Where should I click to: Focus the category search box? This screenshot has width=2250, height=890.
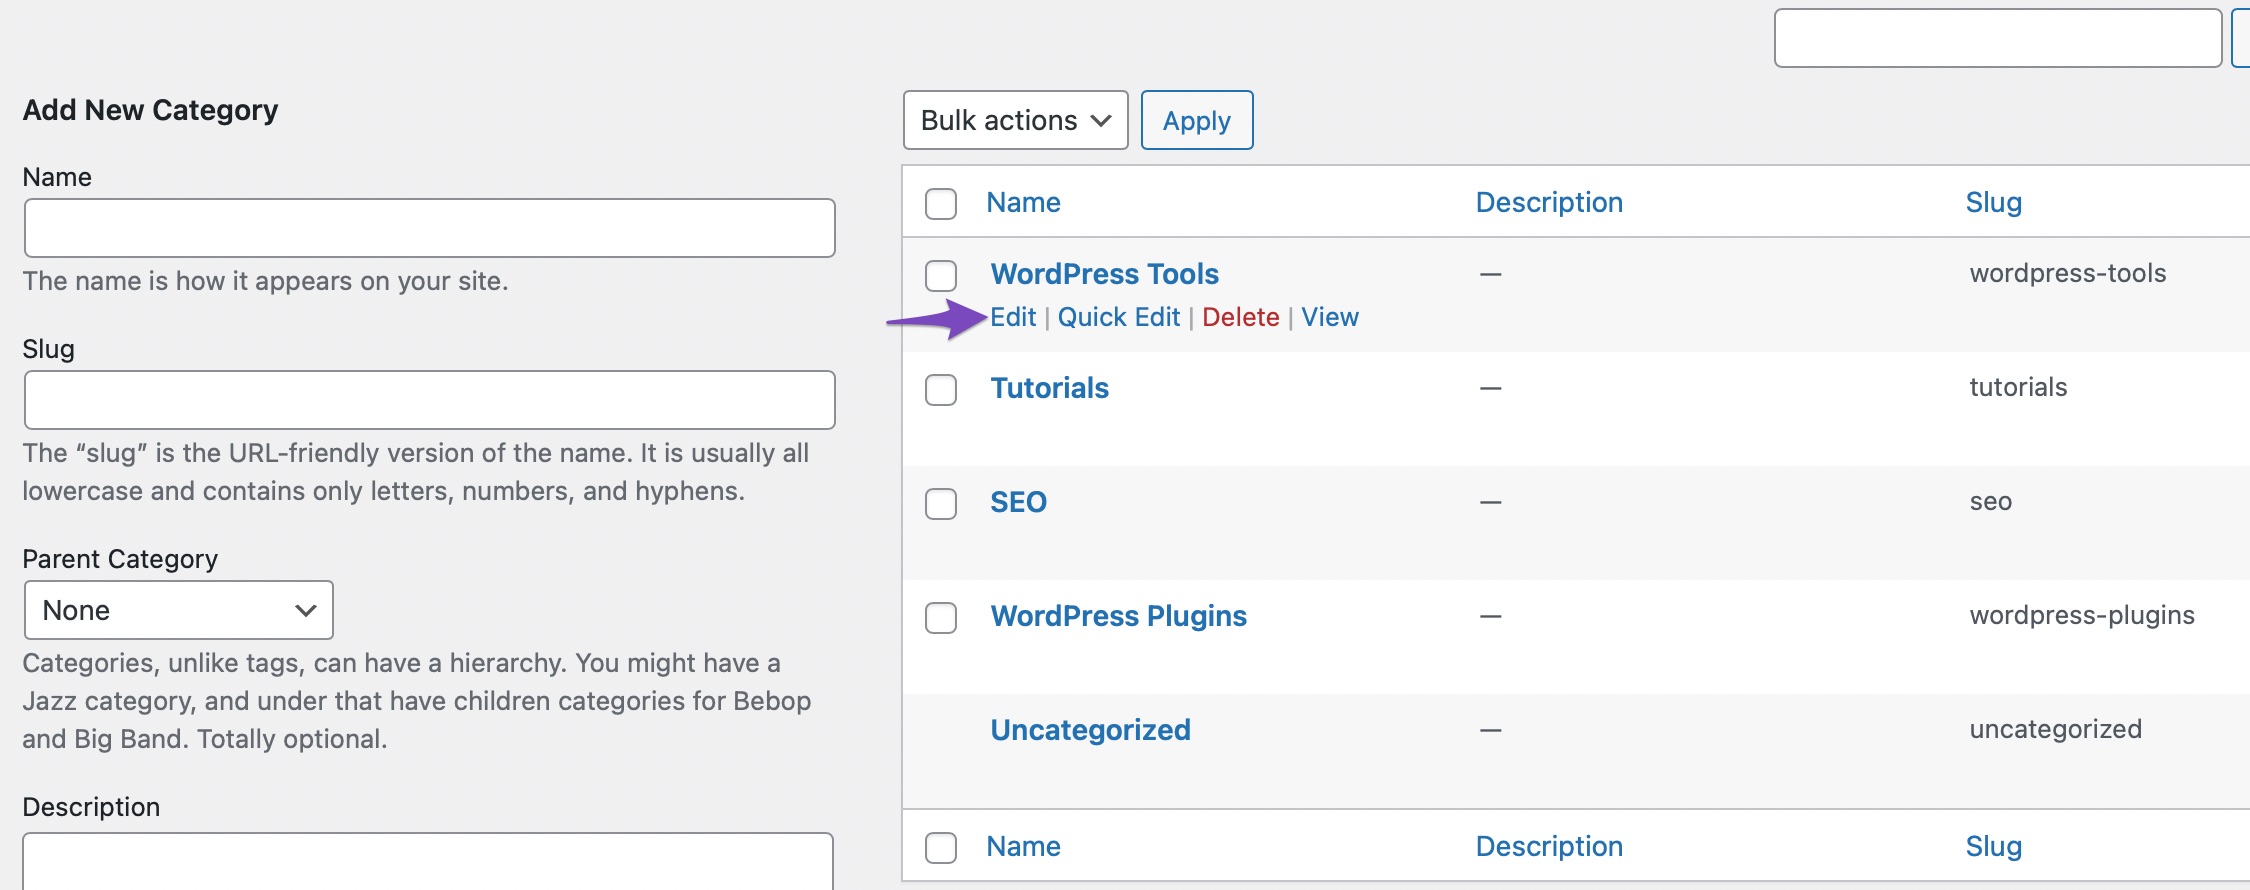pos(1998,38)
